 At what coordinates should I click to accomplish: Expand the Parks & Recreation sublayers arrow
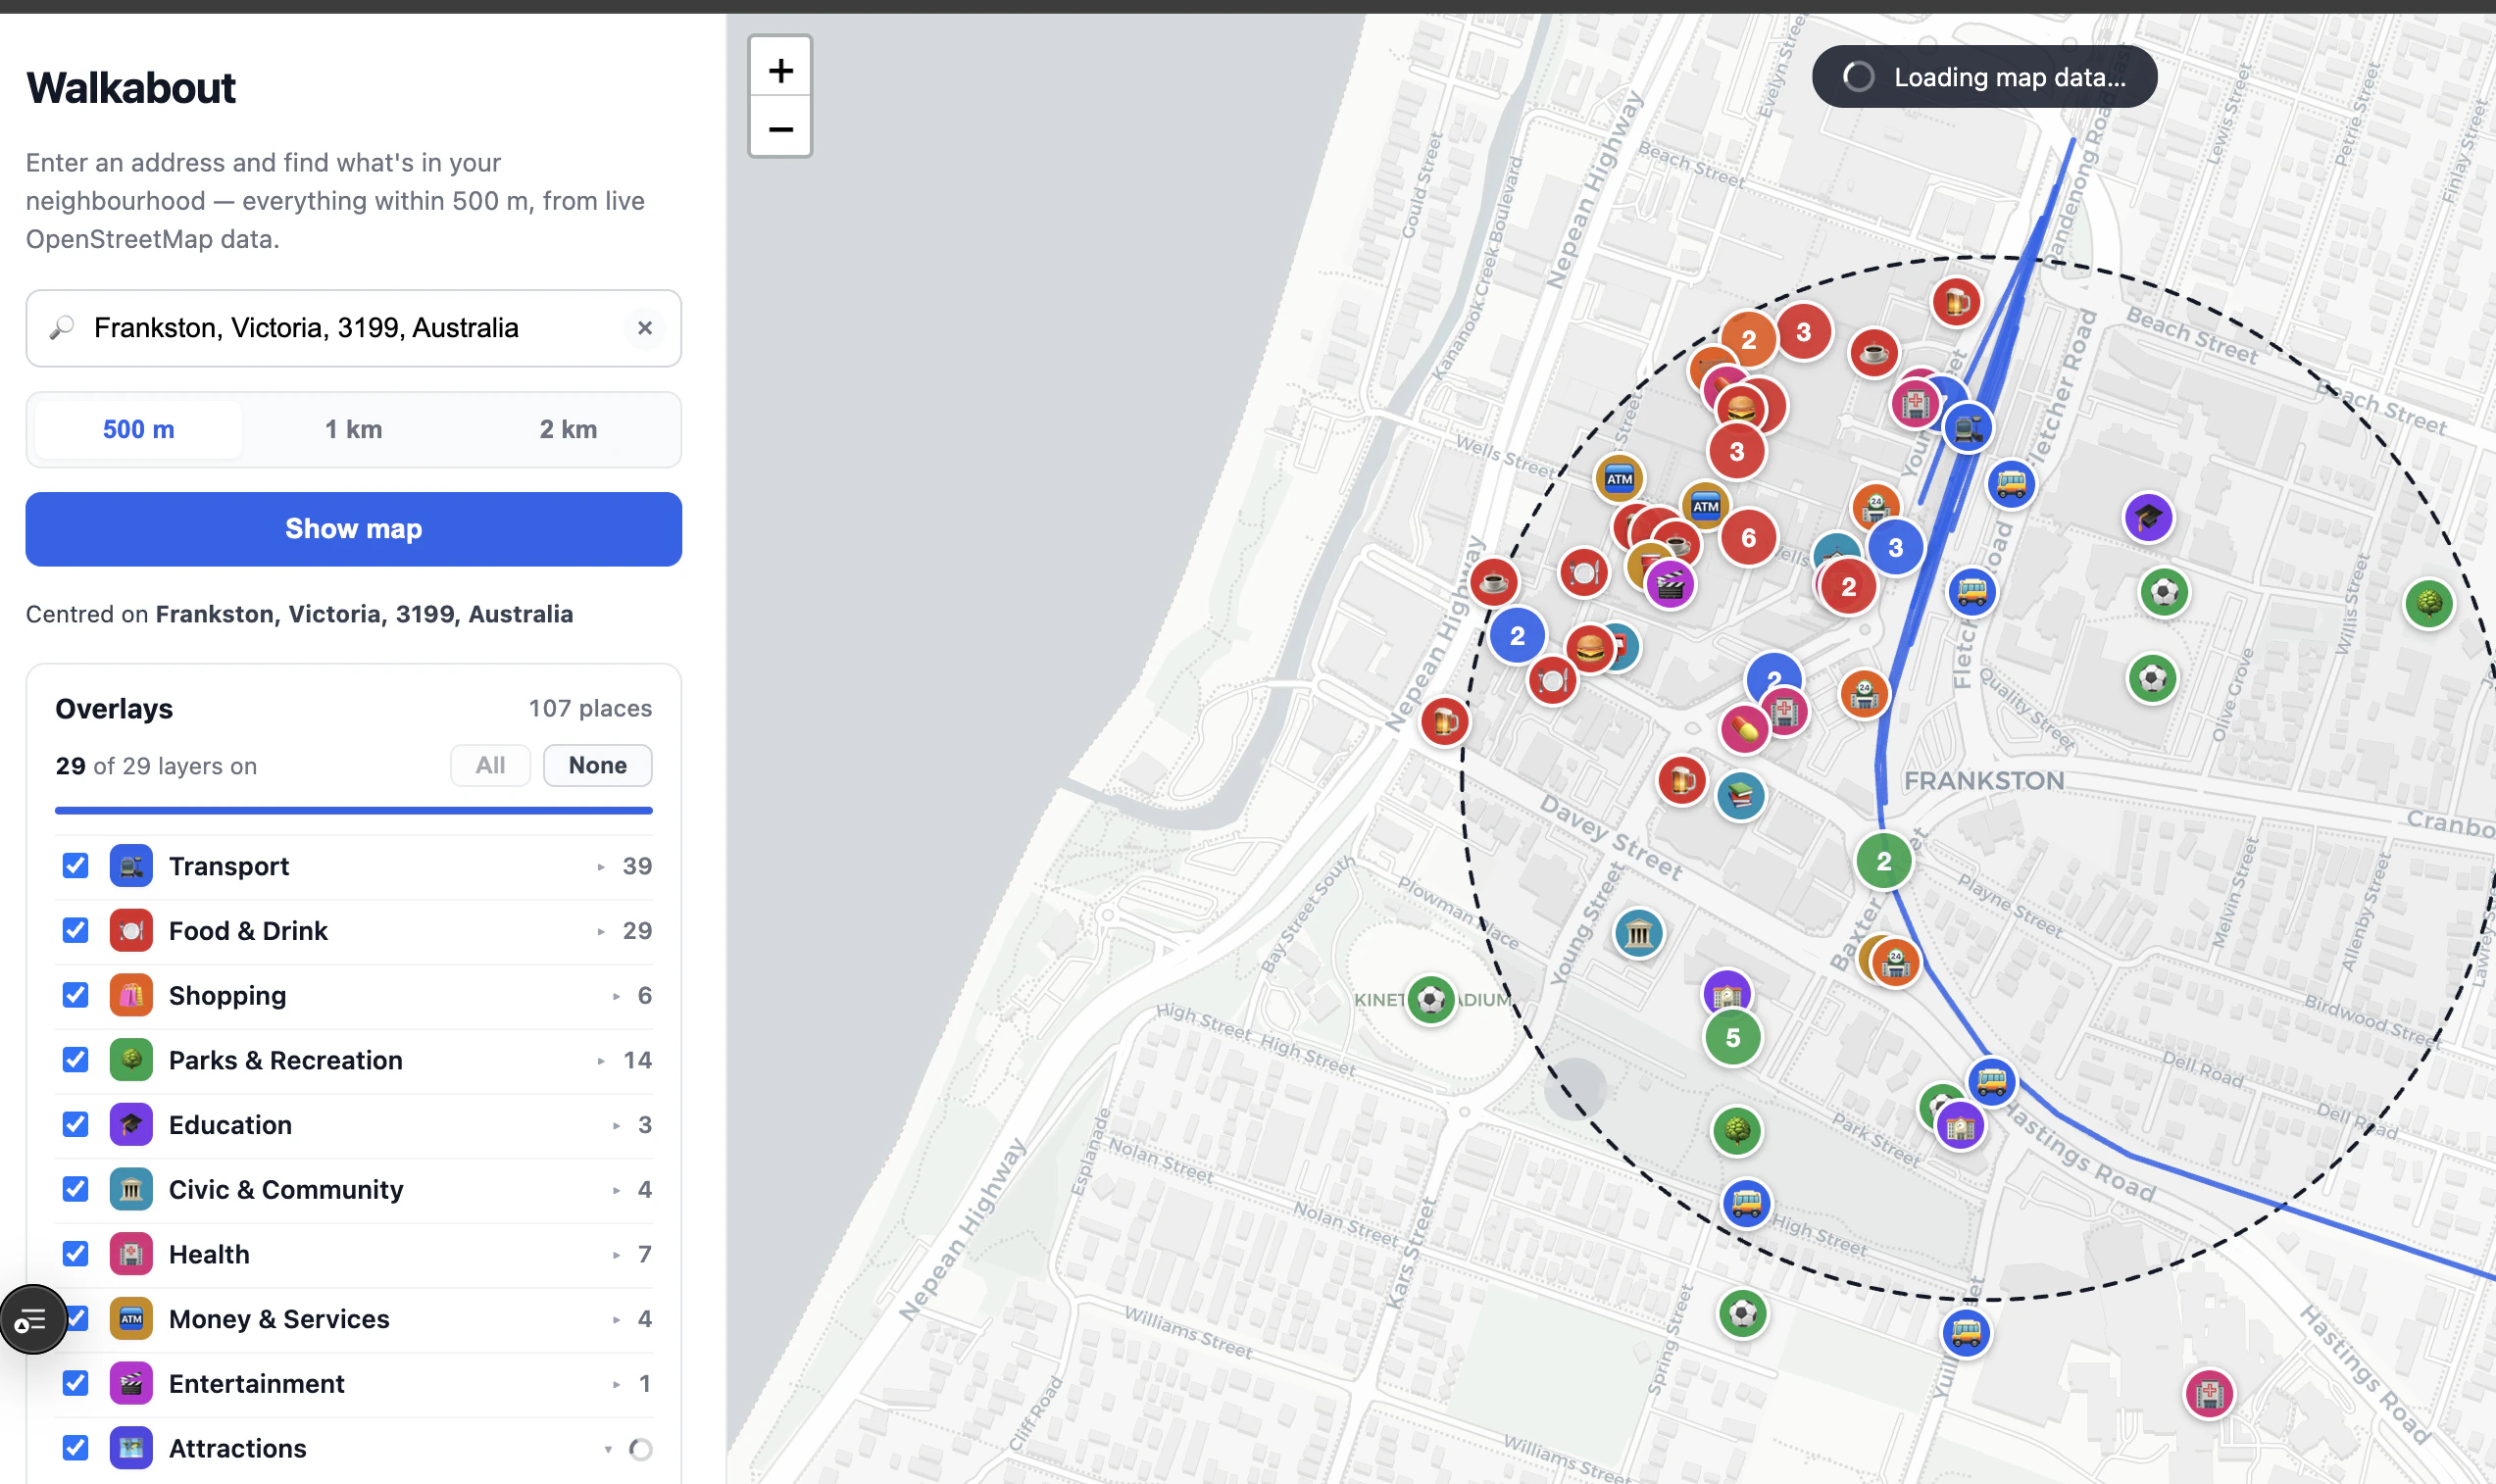601,1060
